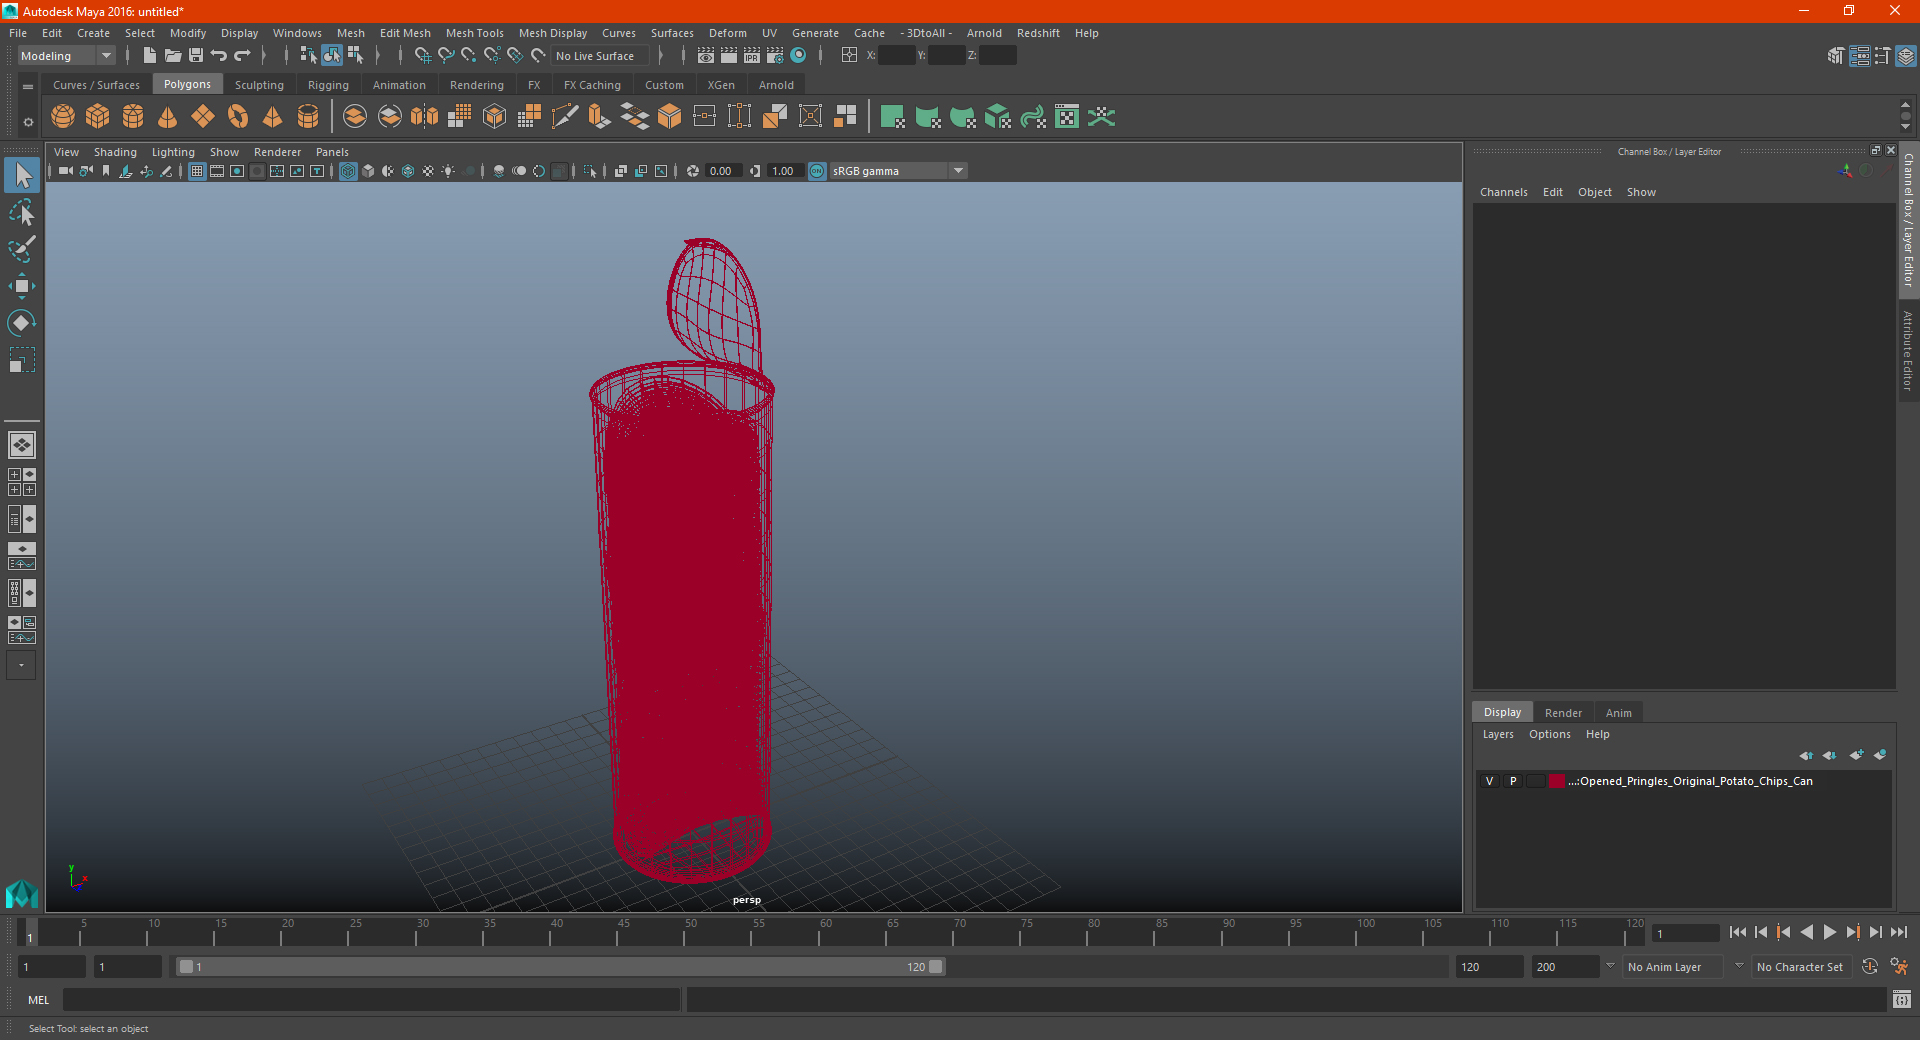Click the layer red color swatch
The width and height of the screenshot is (1920, 1040).
pyautogui.click(x=1557, y=781)
